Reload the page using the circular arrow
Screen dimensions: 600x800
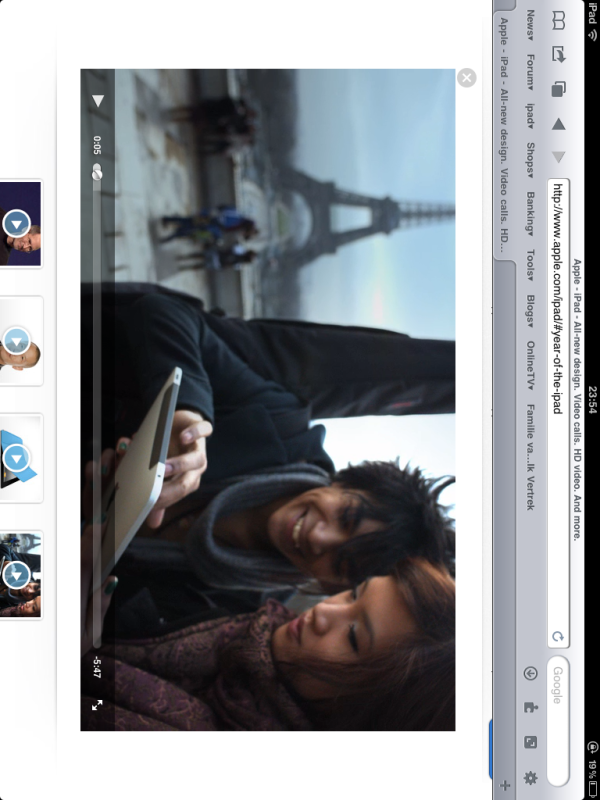coord(558,636)
